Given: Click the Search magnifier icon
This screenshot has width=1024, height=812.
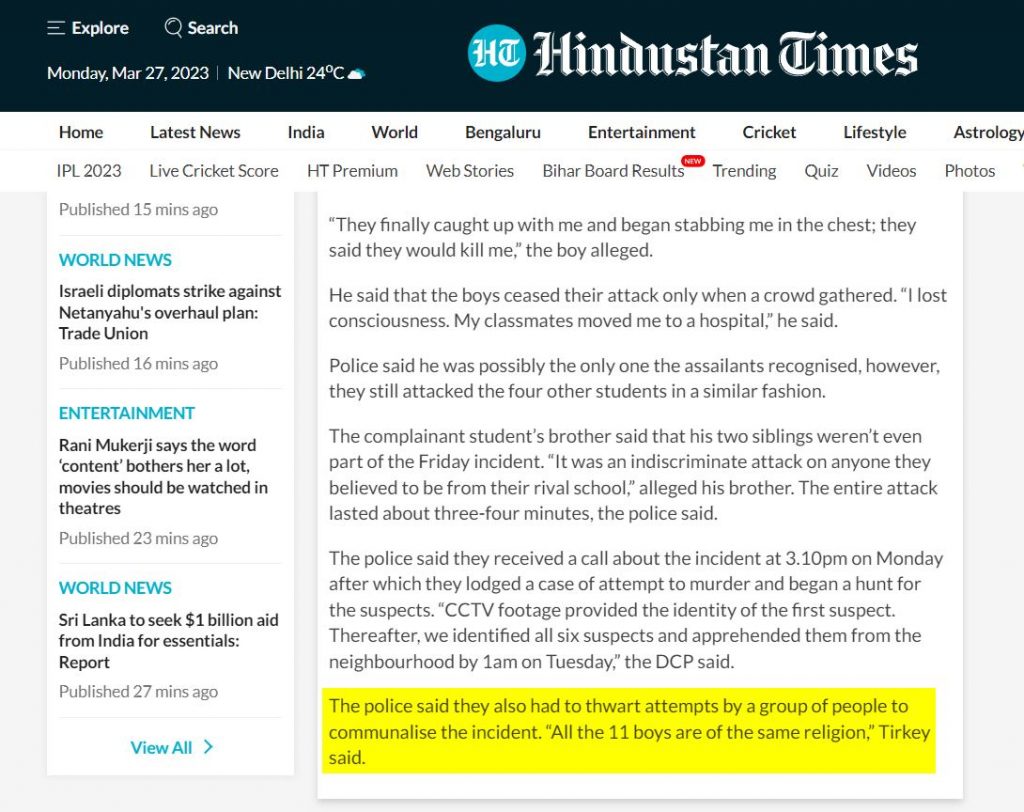Looking at the screenshot, I should (173, 27).
